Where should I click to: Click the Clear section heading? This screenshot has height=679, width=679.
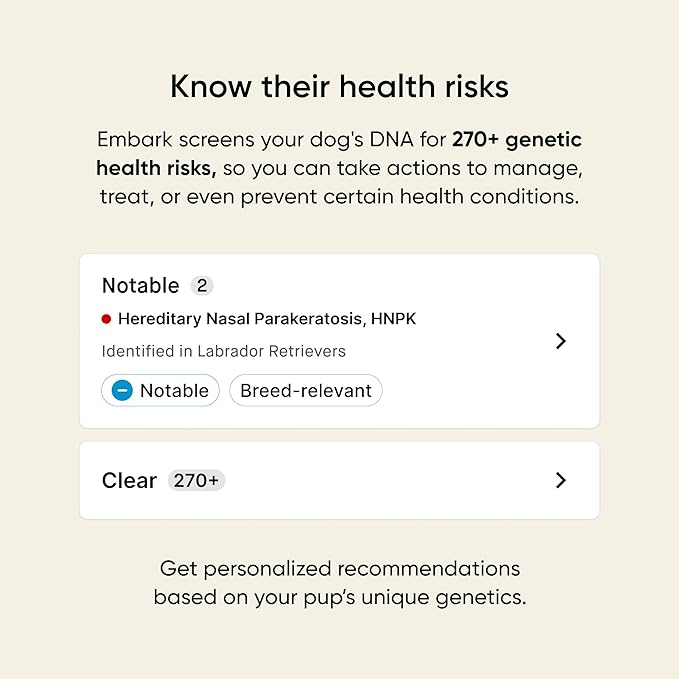click(129, 481)
